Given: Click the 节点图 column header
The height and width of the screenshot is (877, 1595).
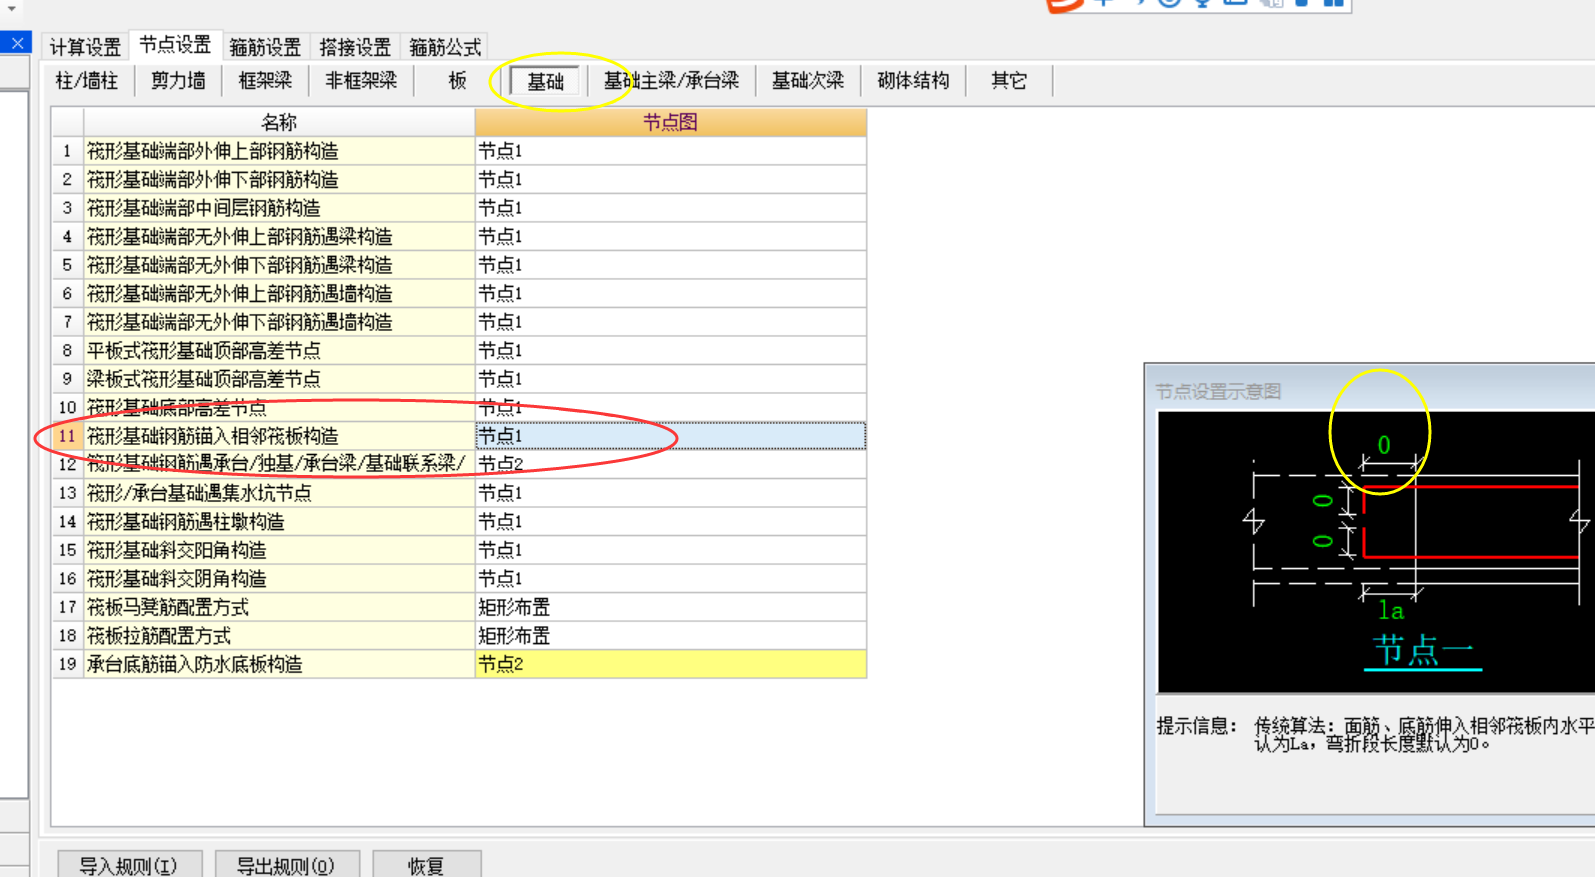Looking at the screenshot, I should 670,122.
